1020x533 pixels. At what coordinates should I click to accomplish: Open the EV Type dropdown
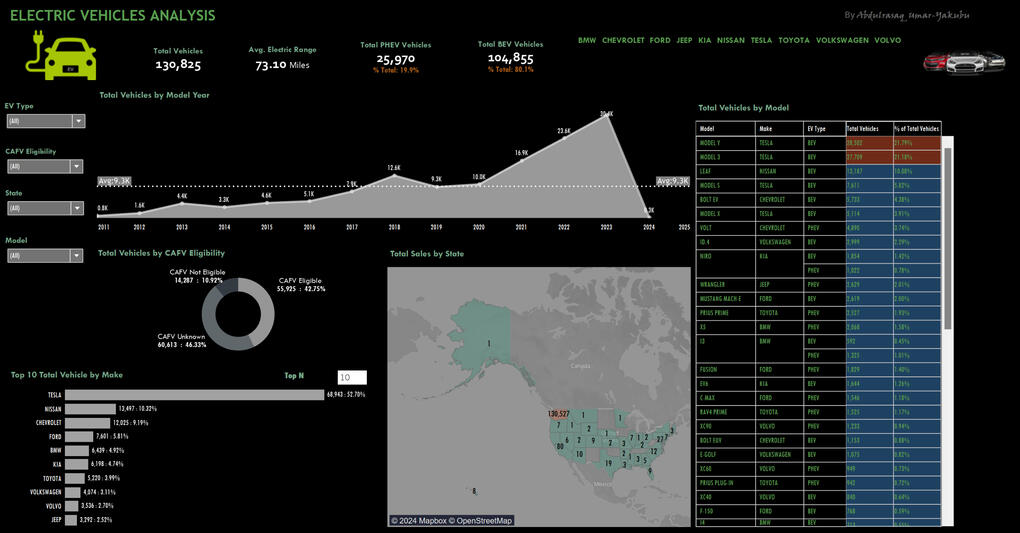point(77,121)
